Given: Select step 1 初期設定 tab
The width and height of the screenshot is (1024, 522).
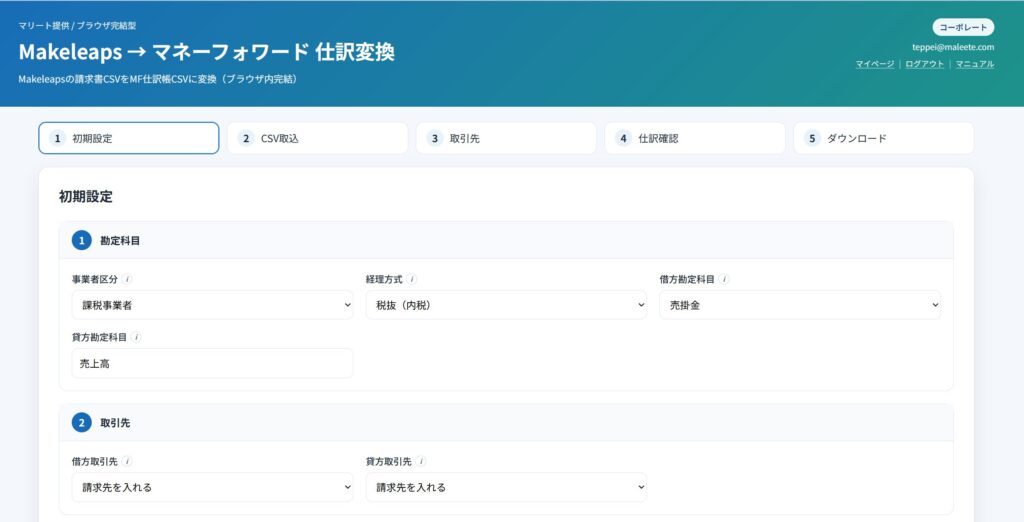Looking at the screenshot, I should pos(129,138).
